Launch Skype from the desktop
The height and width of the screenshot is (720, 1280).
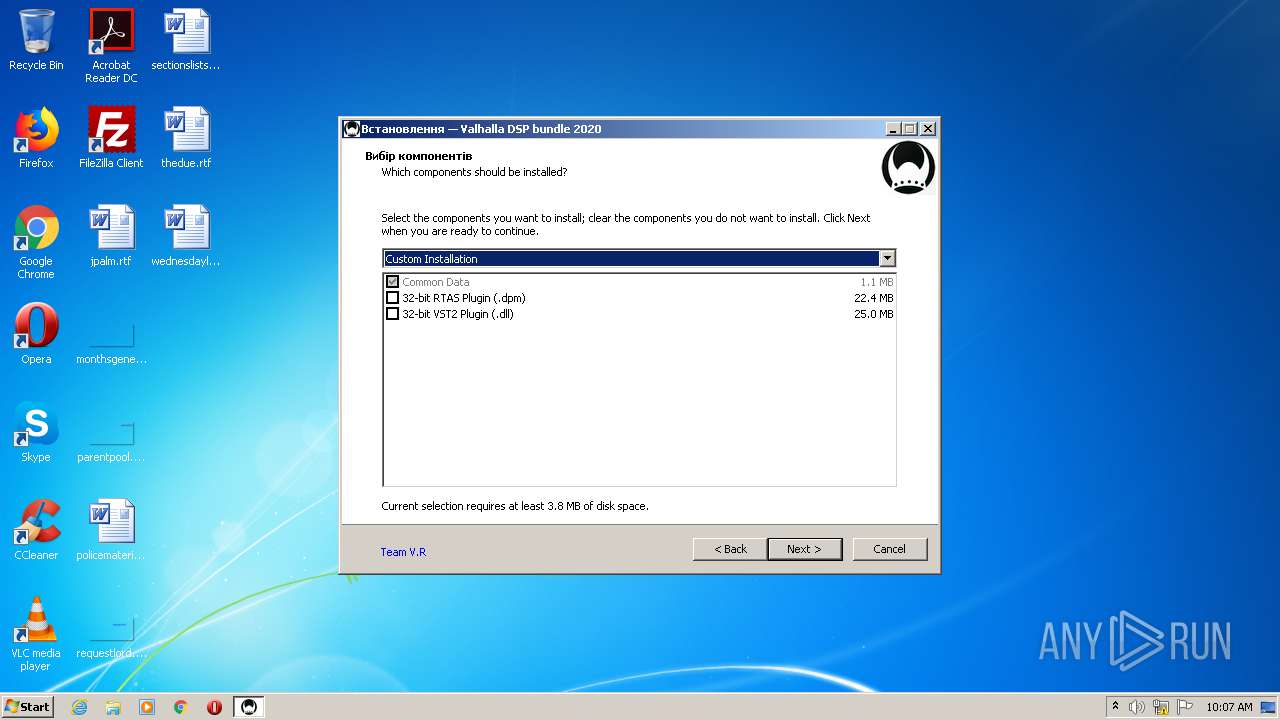pyautogui.click(x=36, y=432)
